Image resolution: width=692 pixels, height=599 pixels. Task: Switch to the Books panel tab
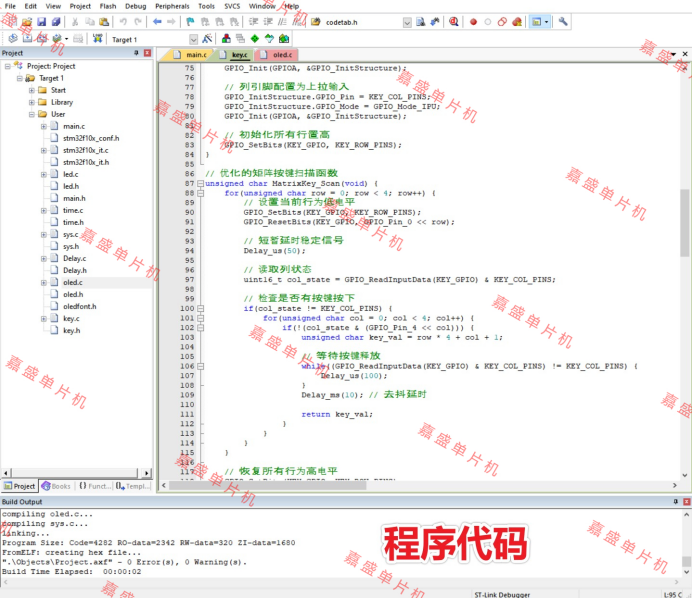(x=57, y=486)
